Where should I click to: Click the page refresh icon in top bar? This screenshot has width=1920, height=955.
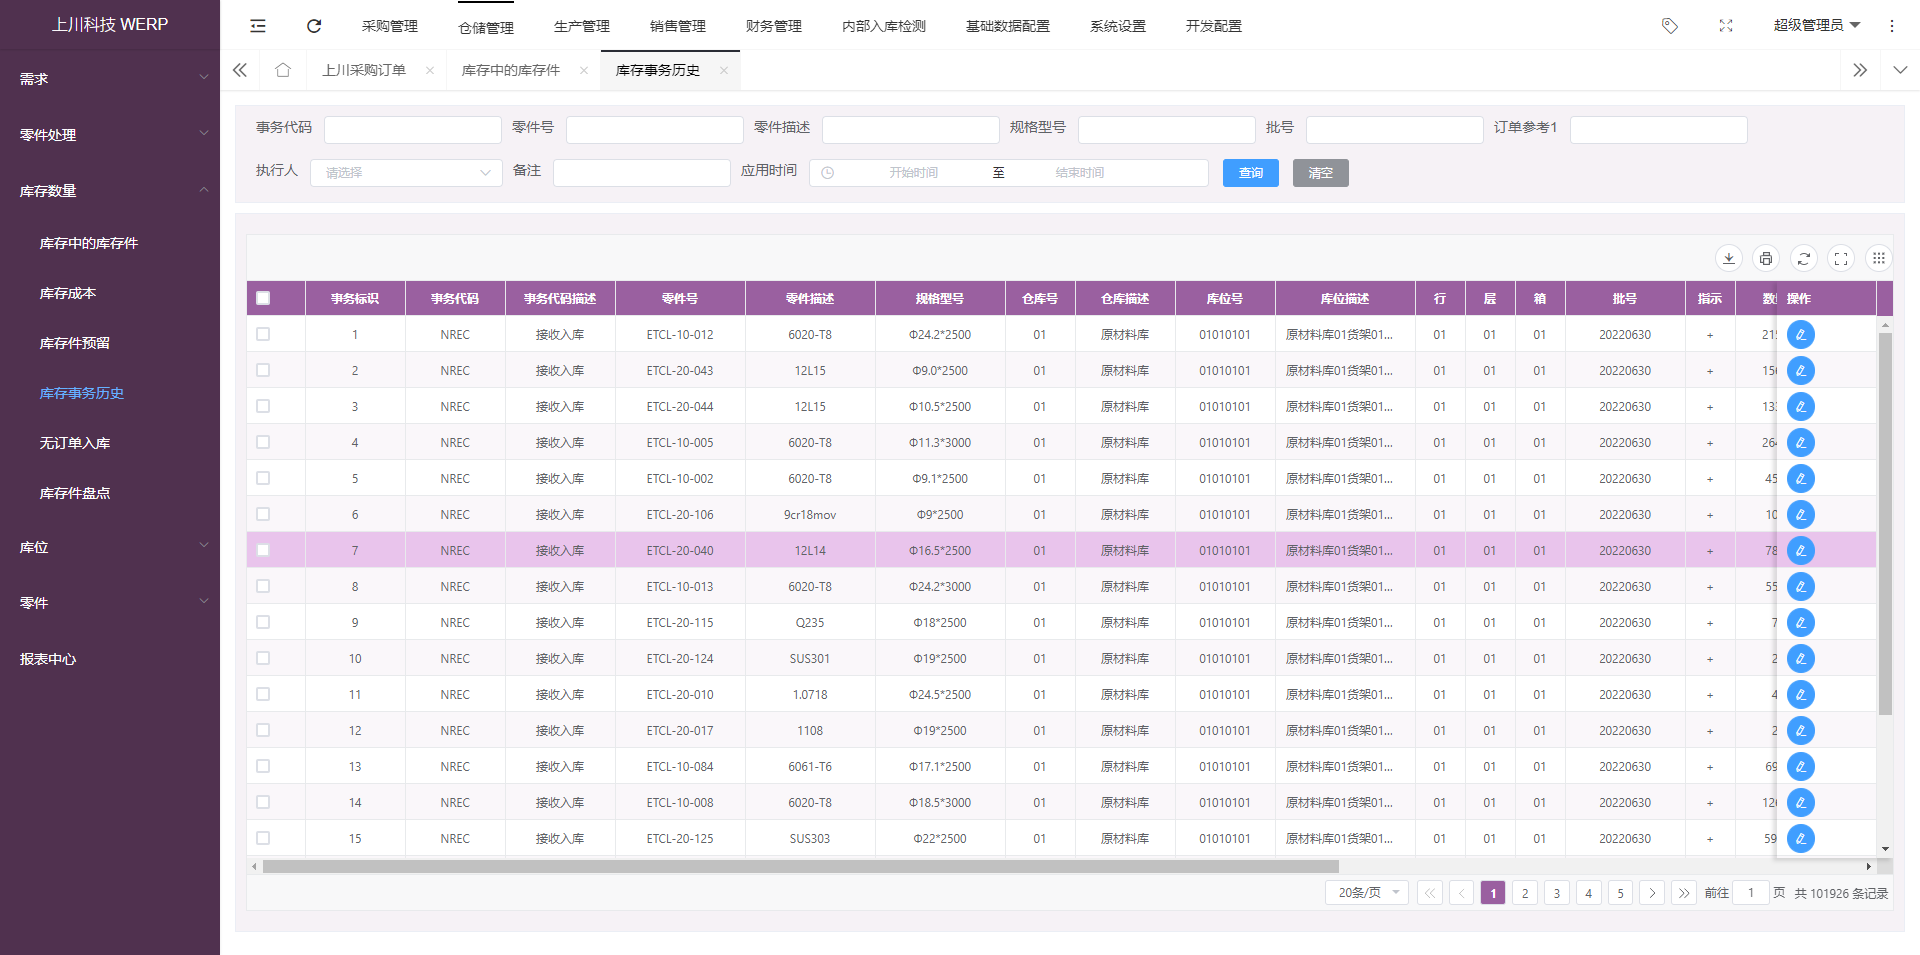(314, 26)
